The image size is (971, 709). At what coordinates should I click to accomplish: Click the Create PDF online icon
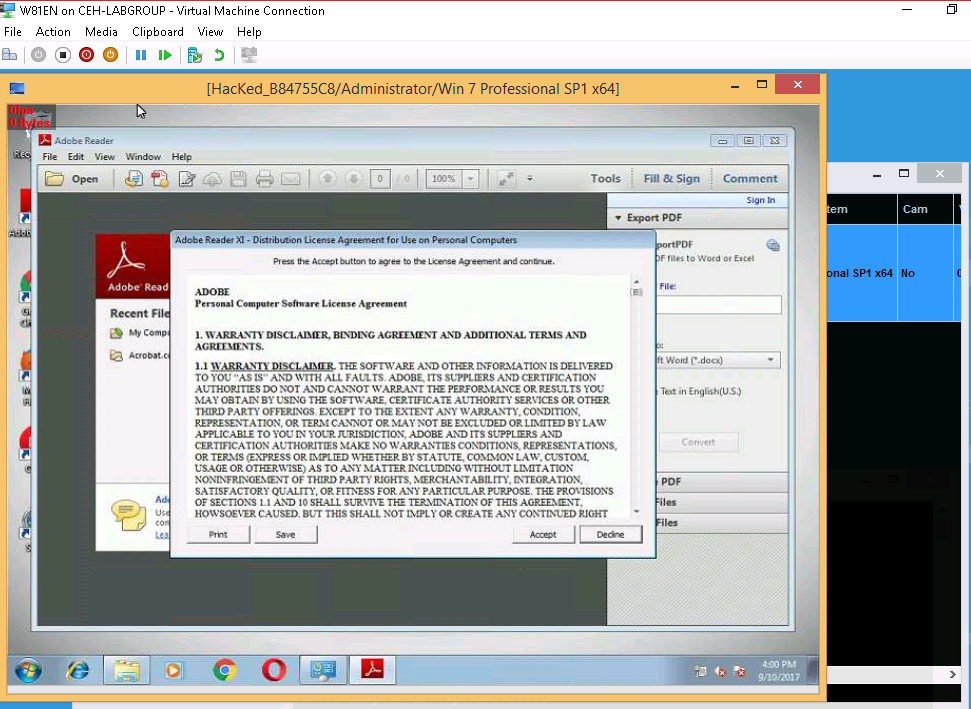[133, 179]
